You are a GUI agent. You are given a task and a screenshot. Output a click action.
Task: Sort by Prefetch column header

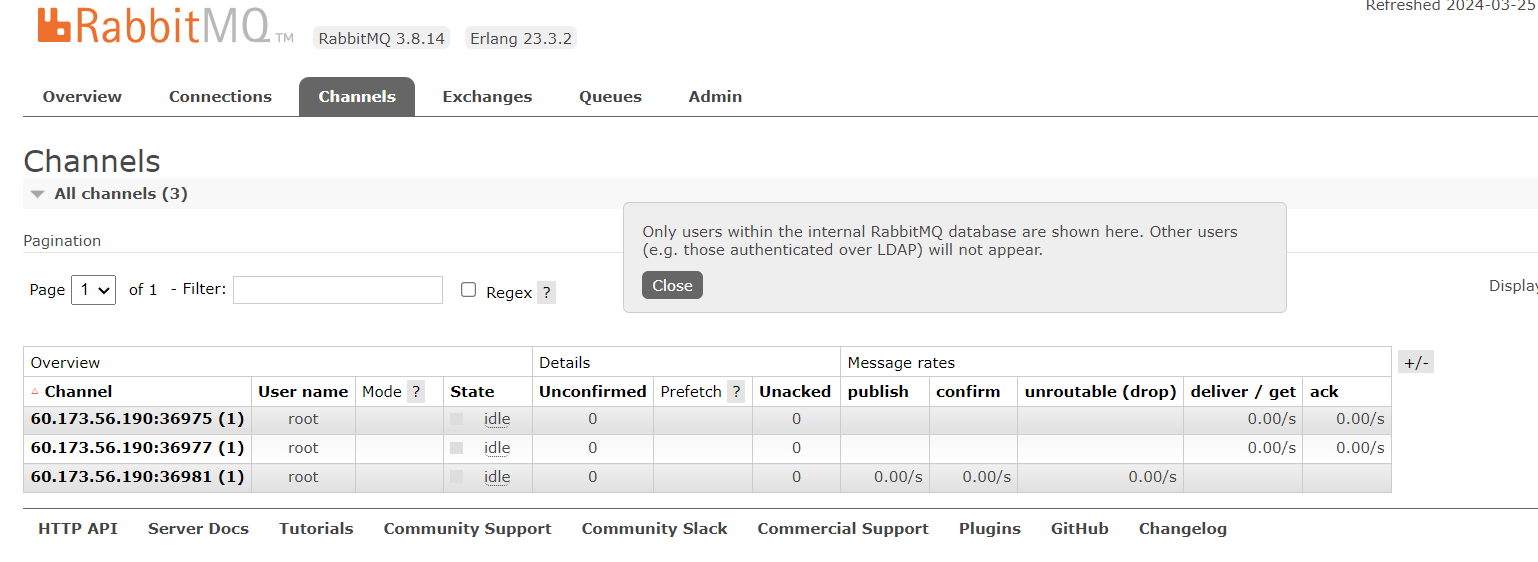[691, 392]
